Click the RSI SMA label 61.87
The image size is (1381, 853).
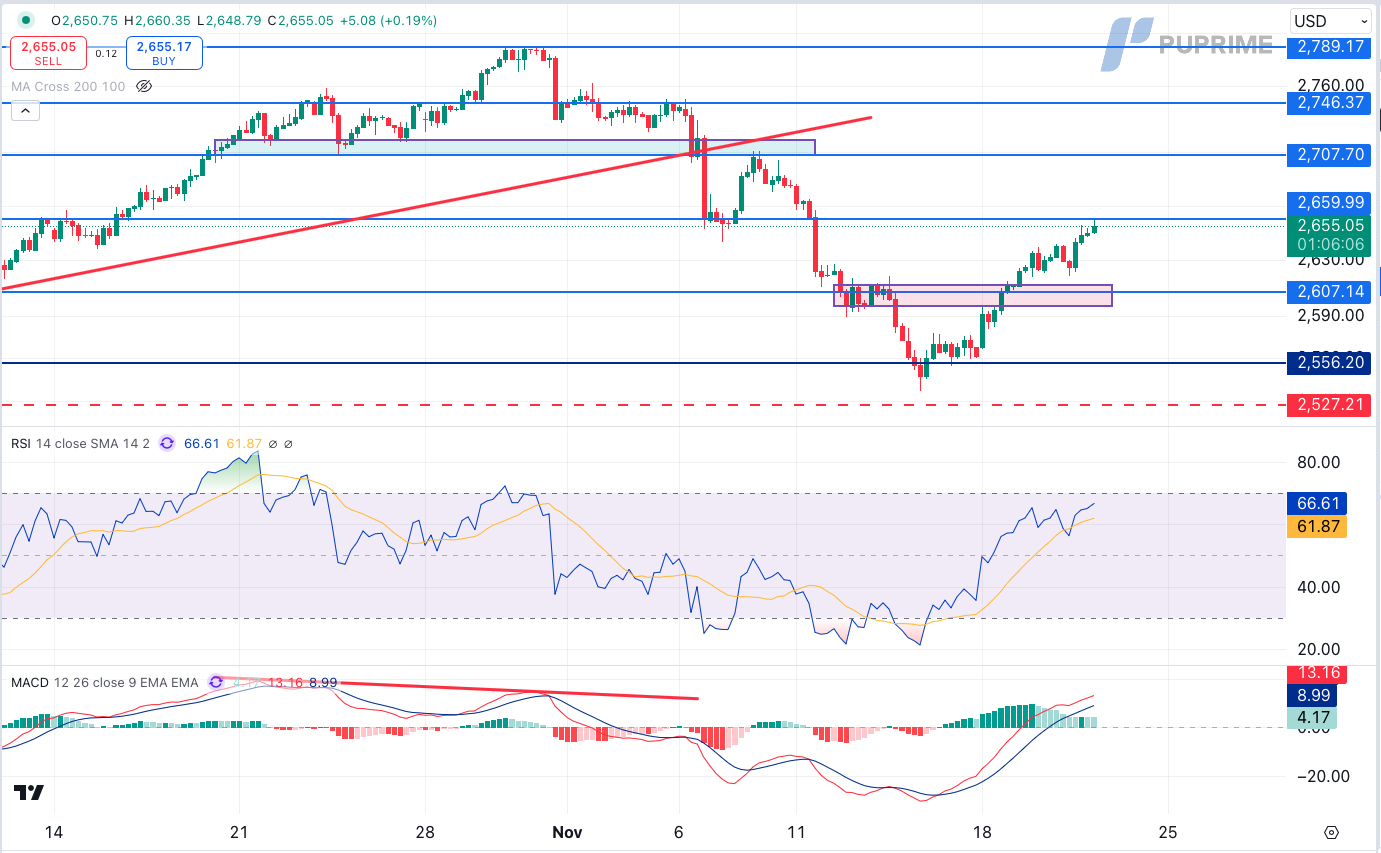tap(1317, 527)
